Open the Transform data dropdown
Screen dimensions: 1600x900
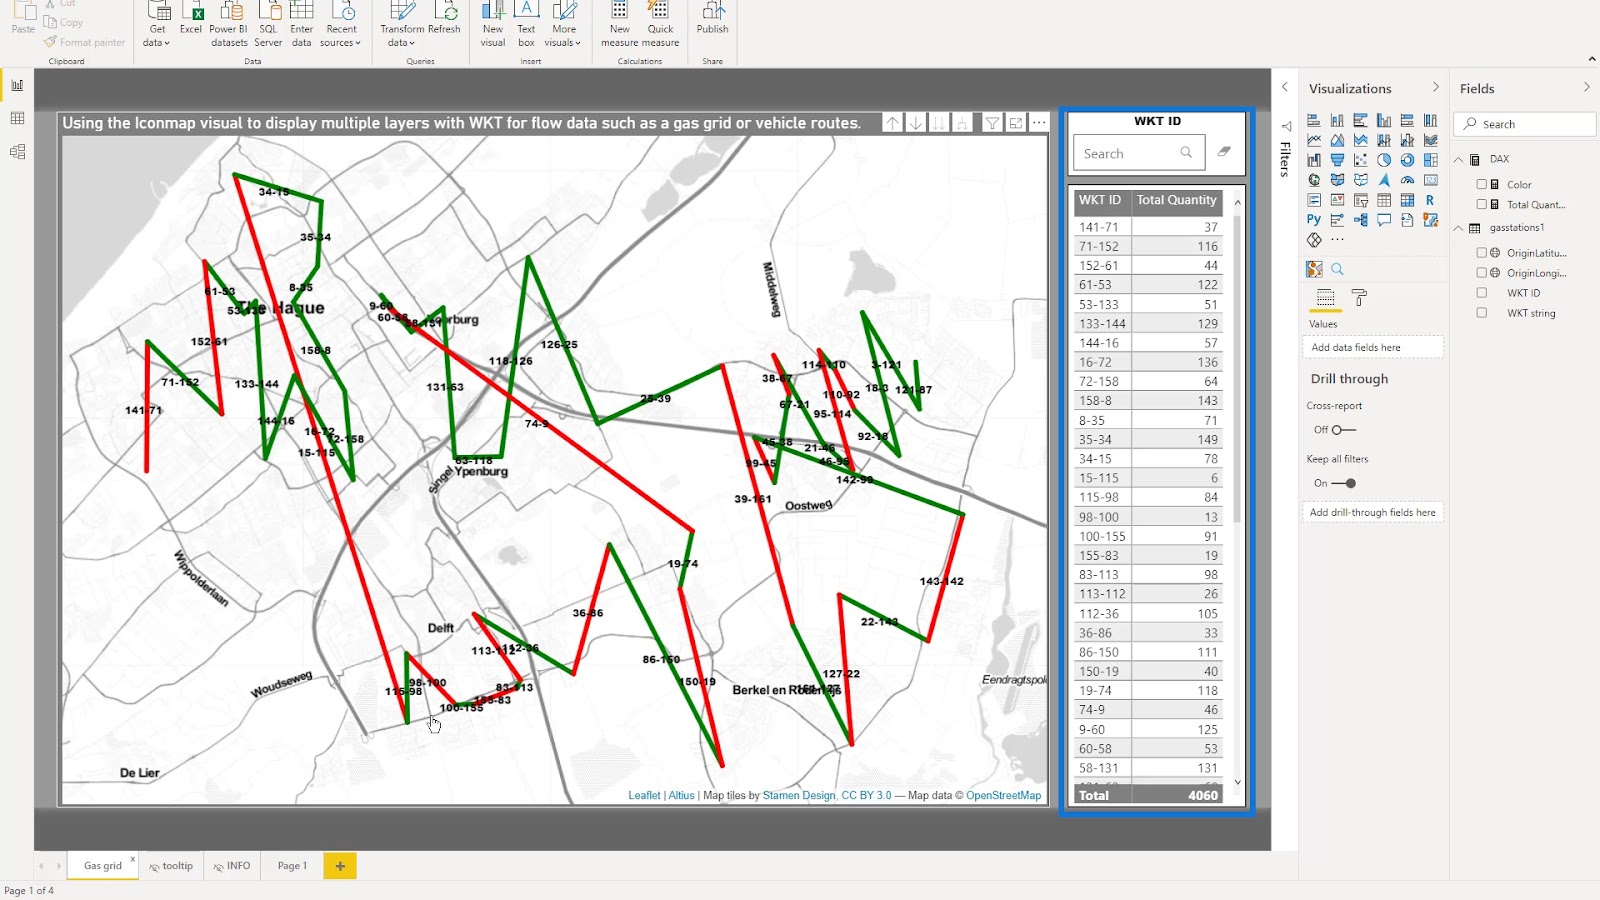(x=402, y=23)
